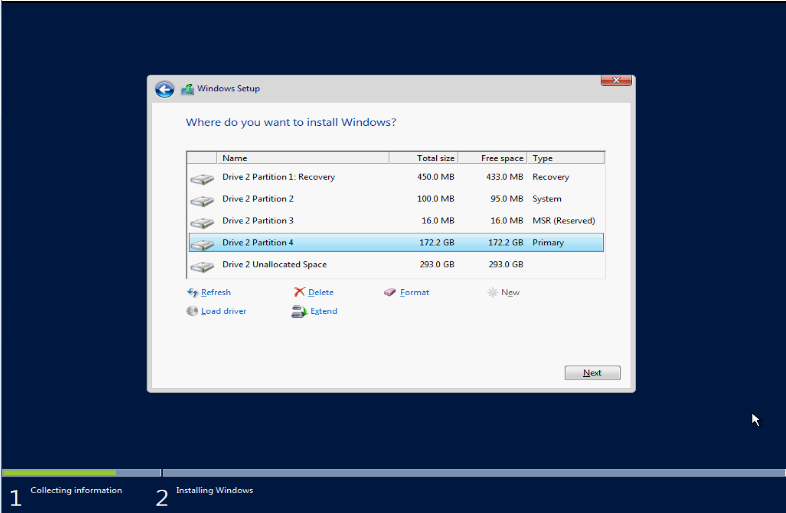Click the Next button

593,373
